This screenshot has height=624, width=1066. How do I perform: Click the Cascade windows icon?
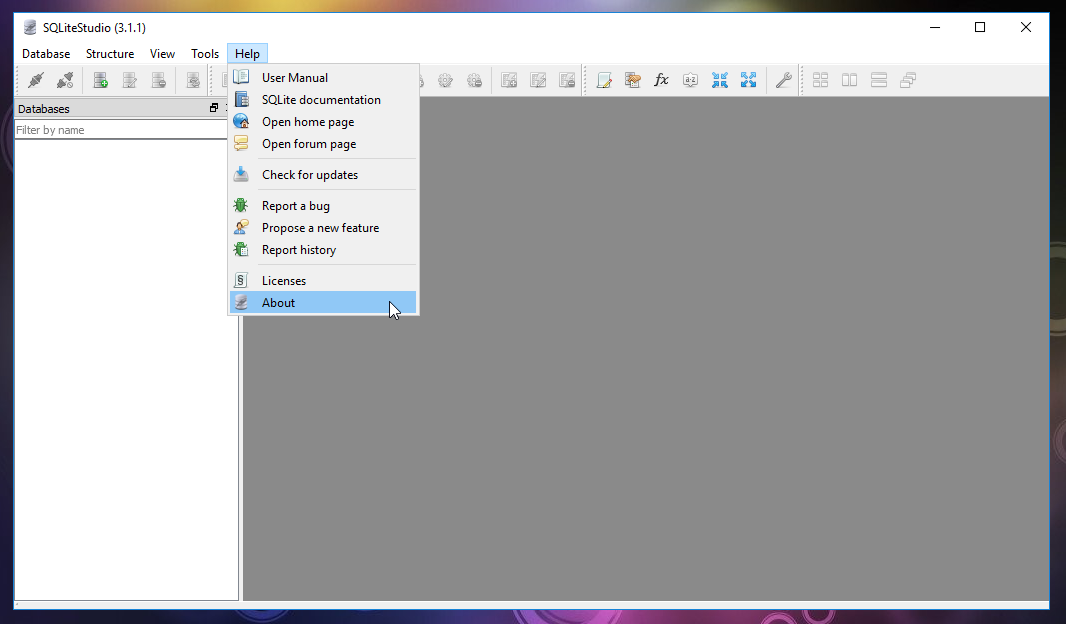pyautogui.click(x=908, y=80)
